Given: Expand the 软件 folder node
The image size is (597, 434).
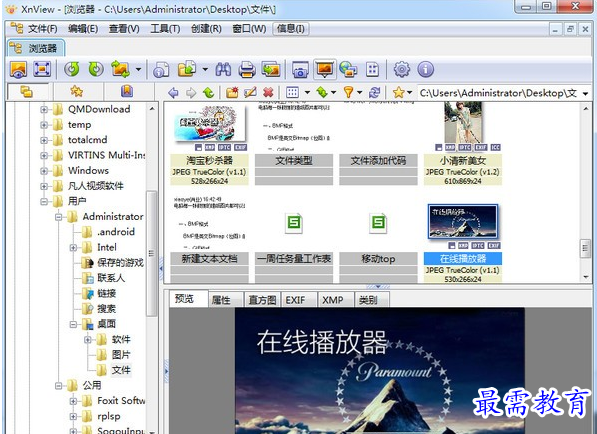Looking at the screenshot, I should [x=88, y=340].
